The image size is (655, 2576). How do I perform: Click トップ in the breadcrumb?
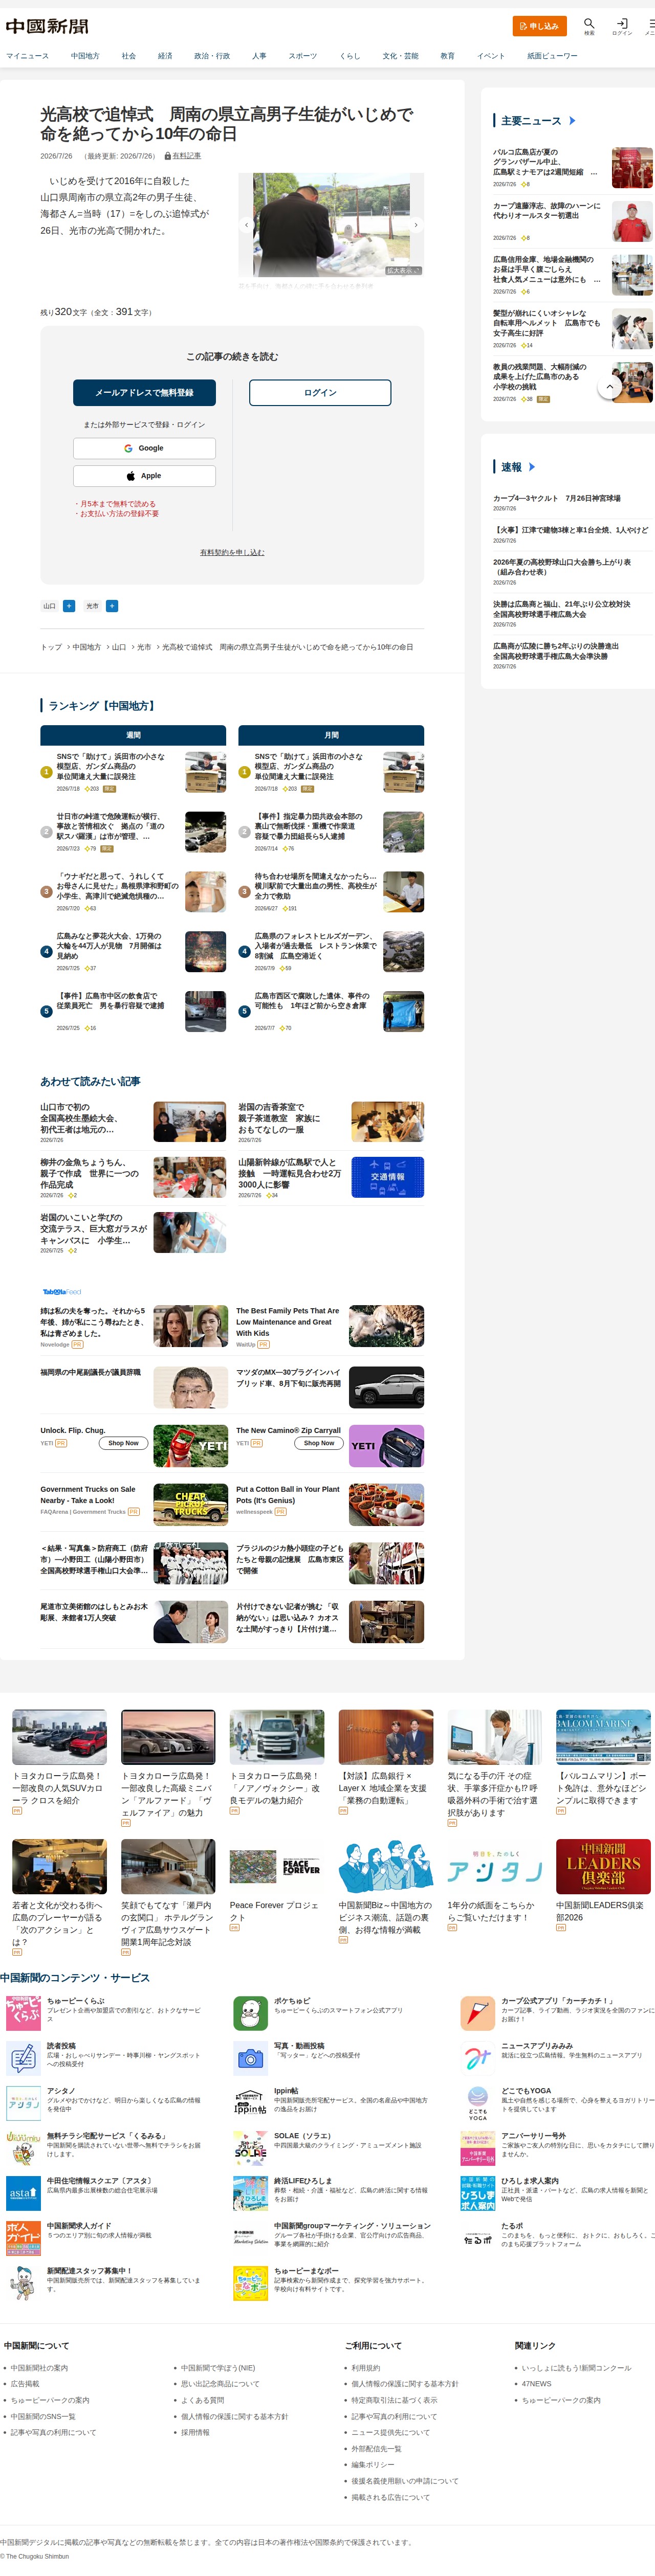(x=51, y=647)
